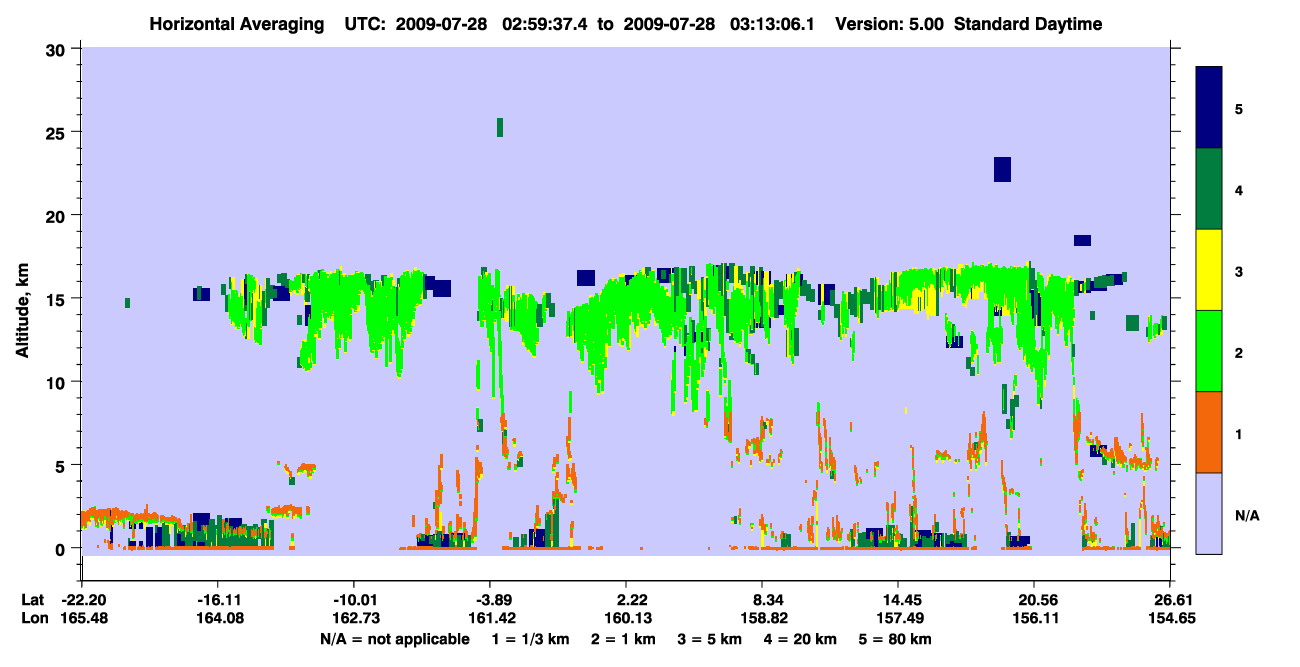The width and height of the screenshot is (1300, 667).
Task: Click the colorbar label 'N/A'
Action: pos(1246,514)
